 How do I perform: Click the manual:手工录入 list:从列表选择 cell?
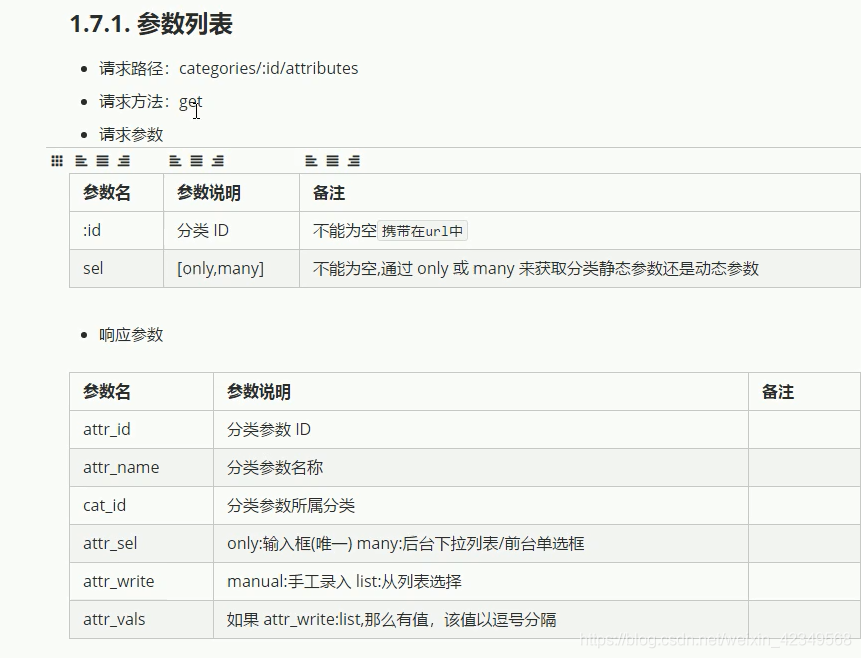click(481, 581)
